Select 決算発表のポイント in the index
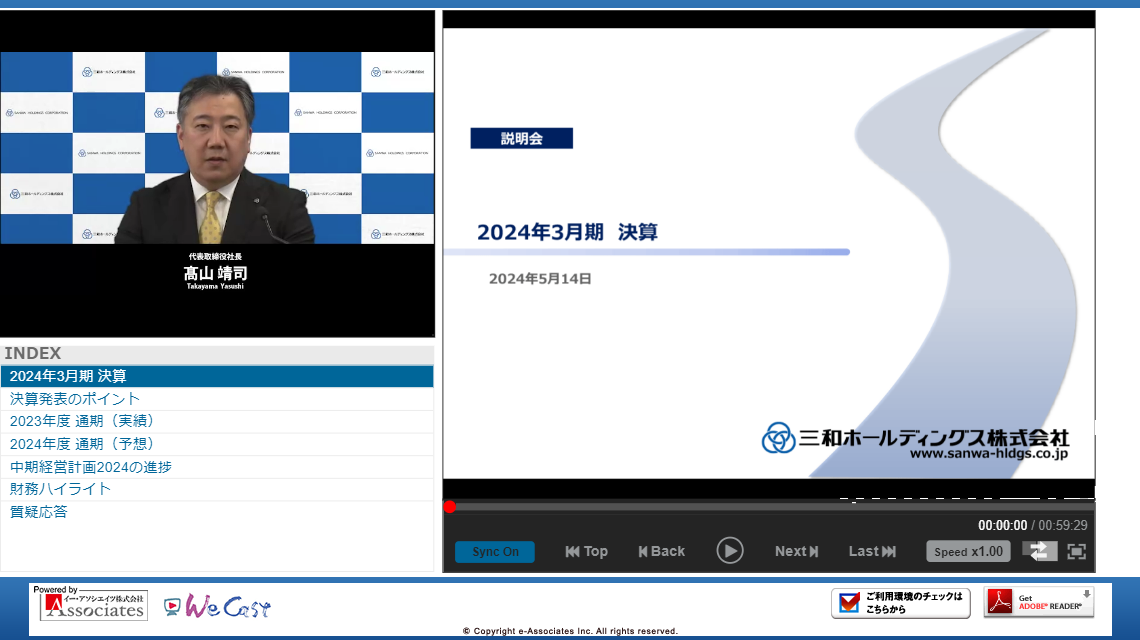Image resolution: width=1140 pixels, height=640 pixels. [75, 399]
